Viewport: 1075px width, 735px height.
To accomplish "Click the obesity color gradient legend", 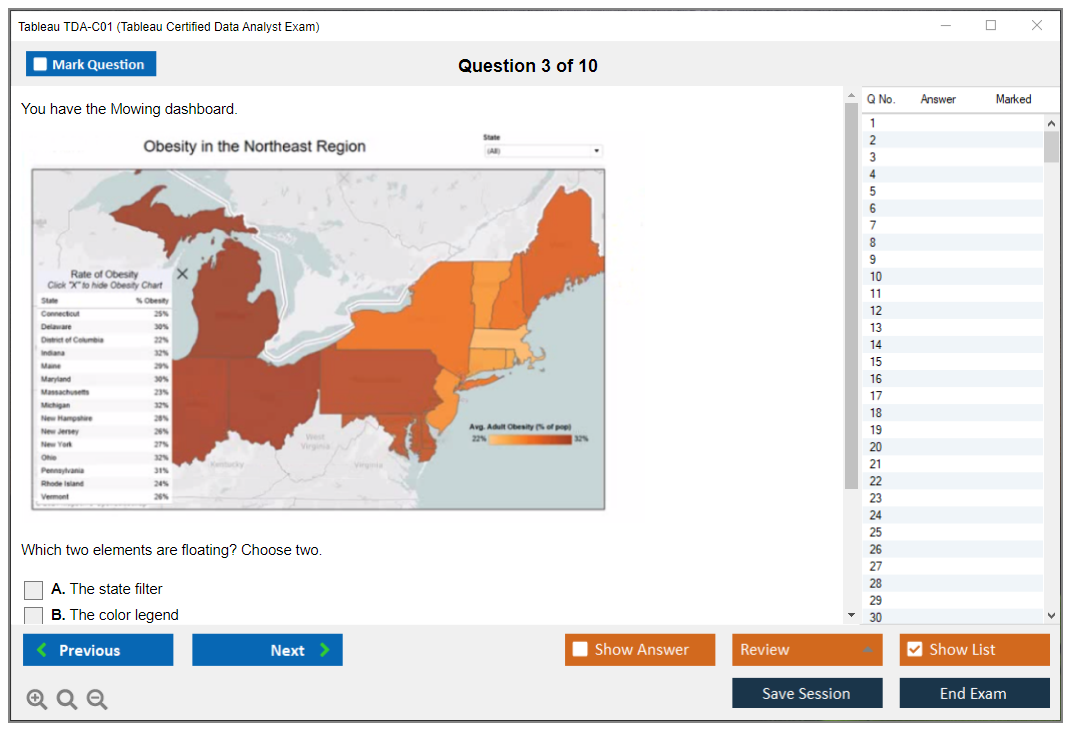I will (x=528, y=438).
